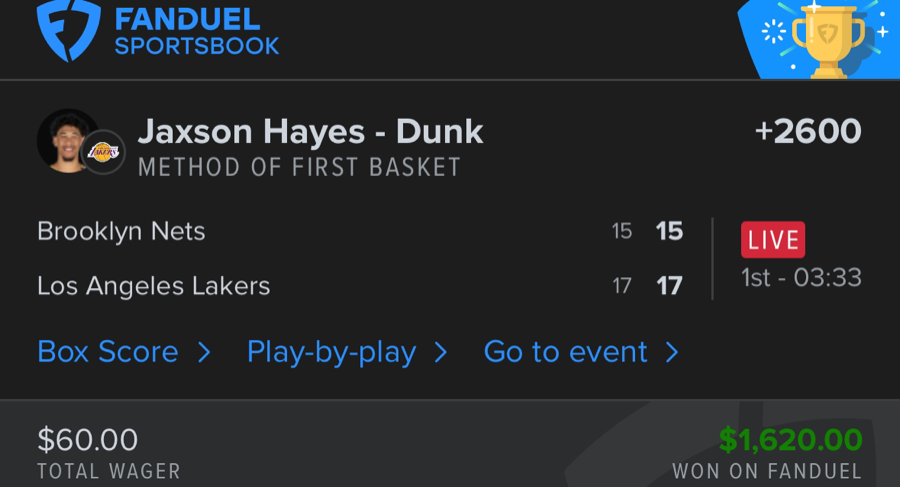Click the +2600 odds value

pyautogui.click(x=807, y=132)
